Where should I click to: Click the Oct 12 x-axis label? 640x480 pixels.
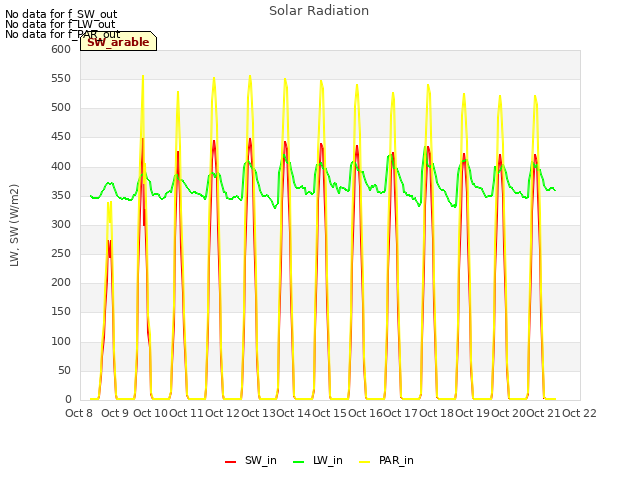222,413
